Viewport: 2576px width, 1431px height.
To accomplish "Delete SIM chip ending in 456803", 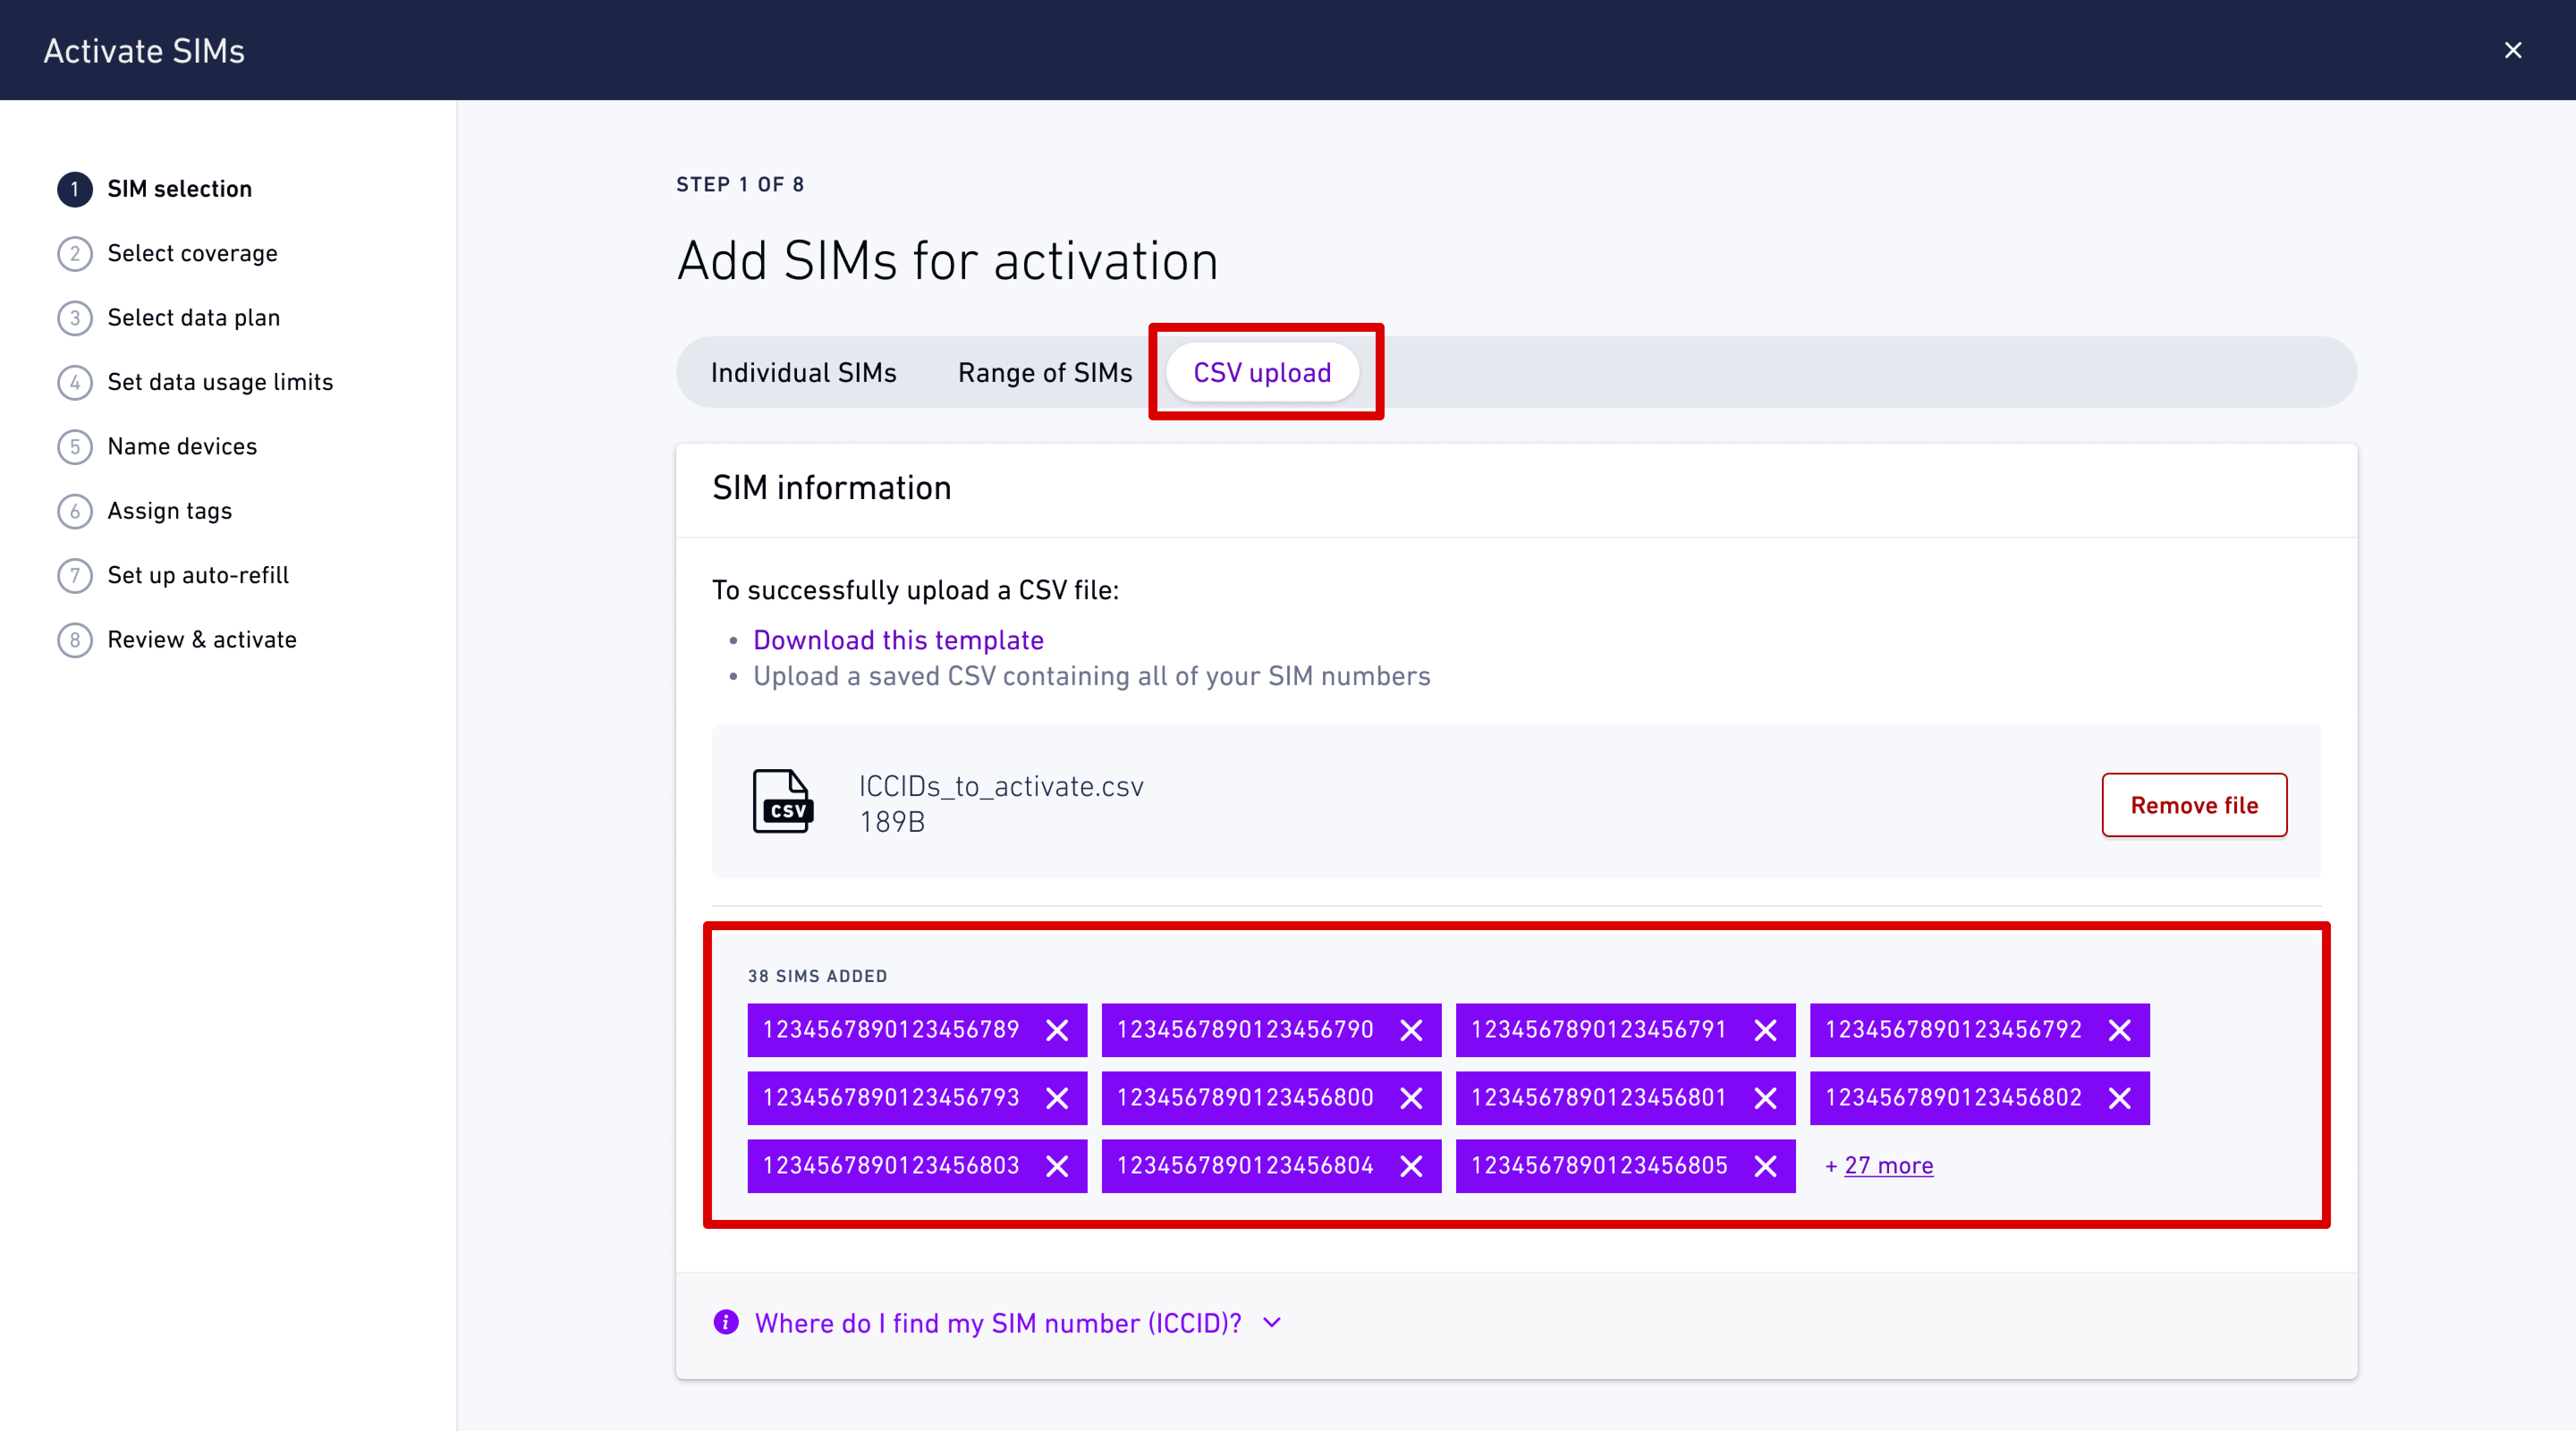I will (1057, 1166).
